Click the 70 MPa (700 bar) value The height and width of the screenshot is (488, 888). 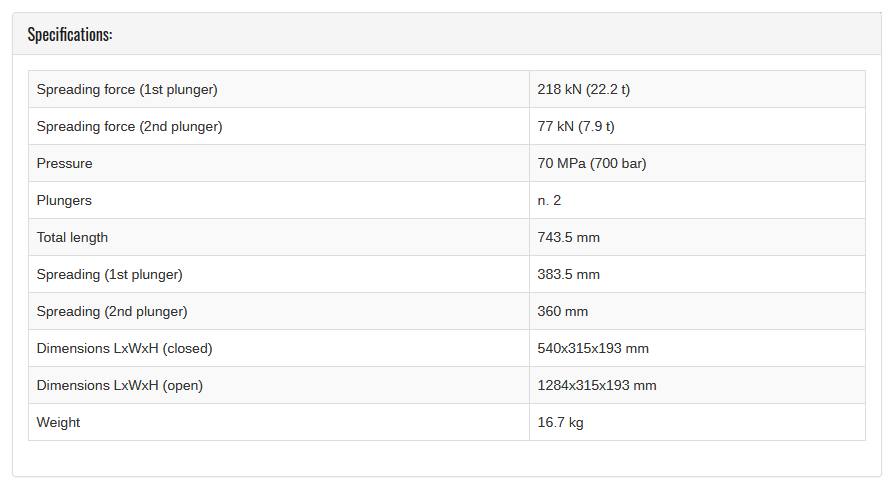click(591, 164)
